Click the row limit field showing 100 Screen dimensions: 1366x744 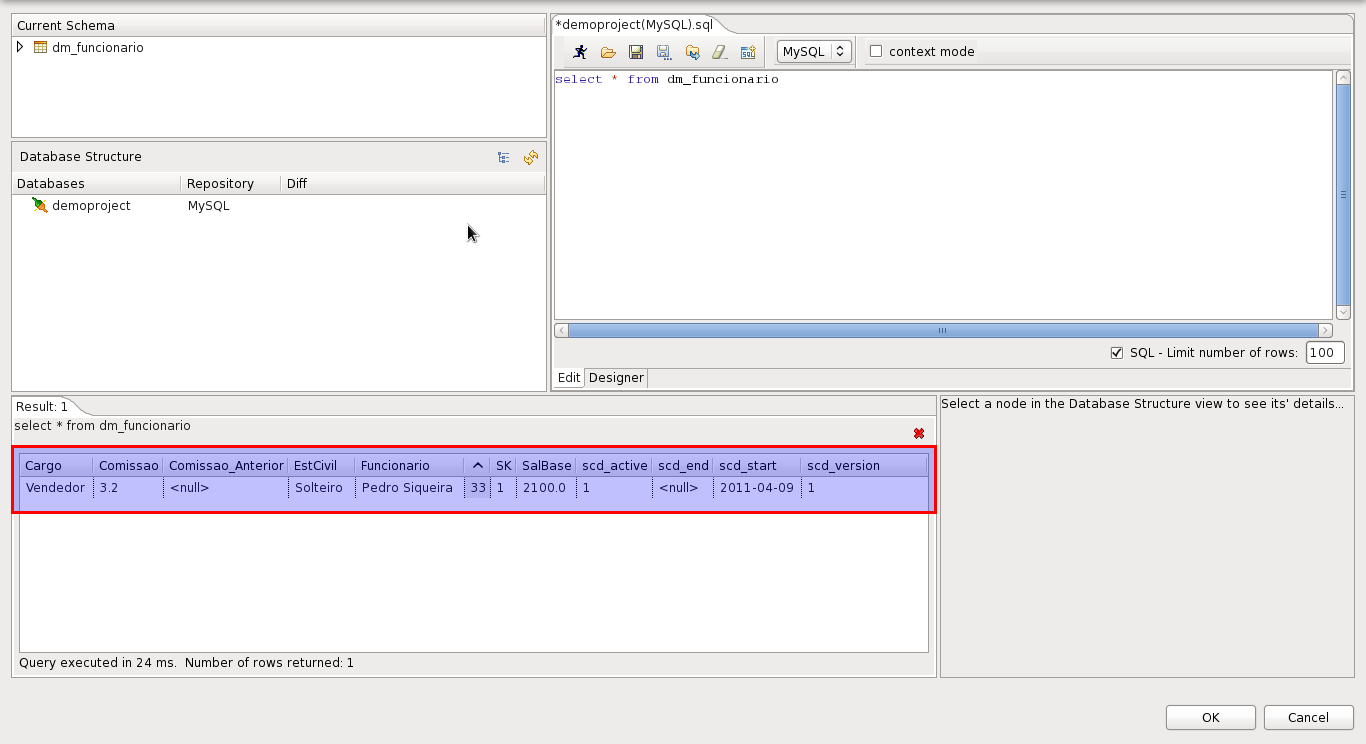pyautogui.click(x=1324, y=353)
